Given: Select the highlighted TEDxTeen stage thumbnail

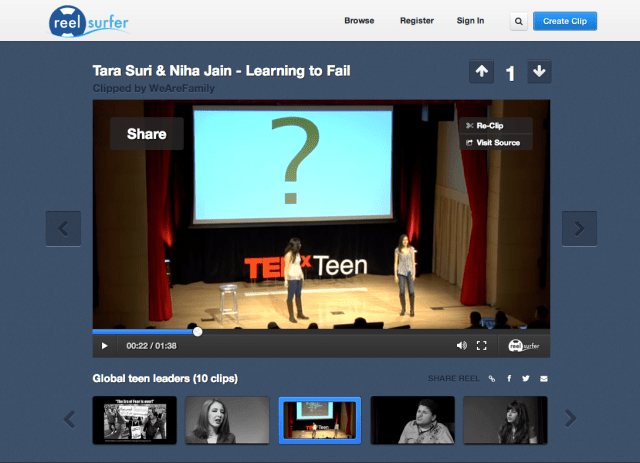Looking at the screenshot, I should tap(320, 420).
